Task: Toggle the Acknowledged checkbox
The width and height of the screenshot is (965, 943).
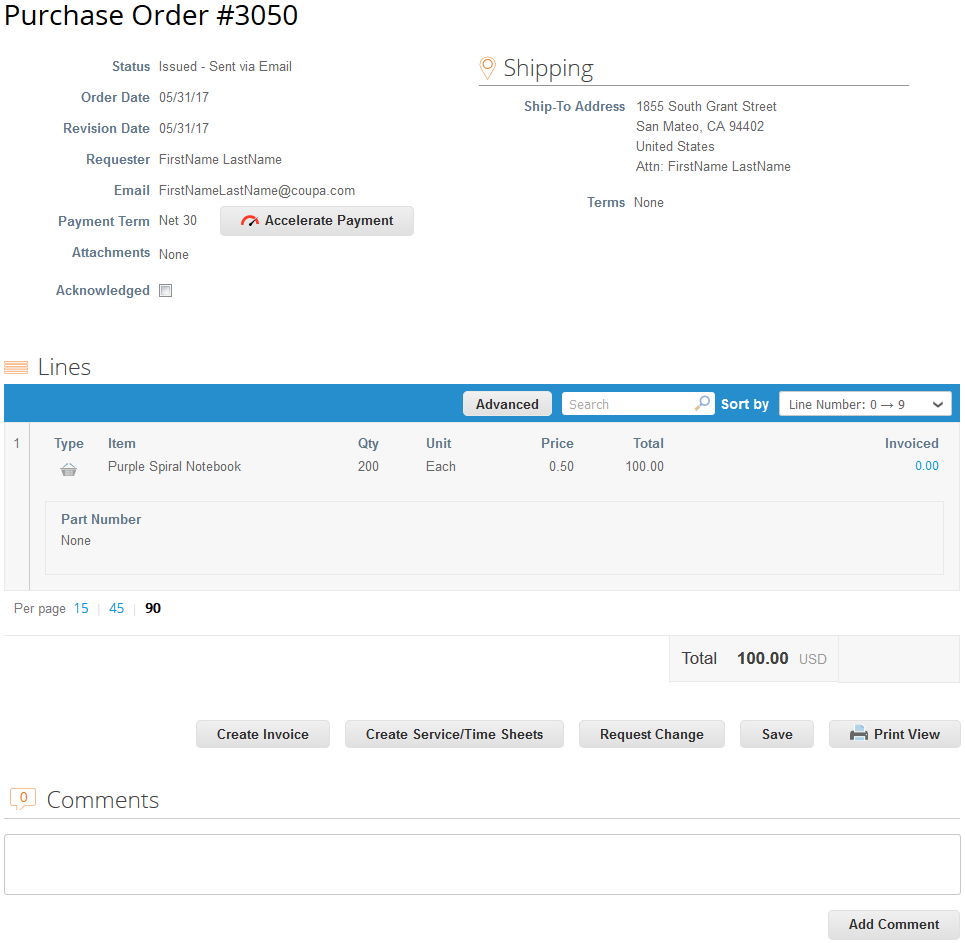Action: (166, 291)
